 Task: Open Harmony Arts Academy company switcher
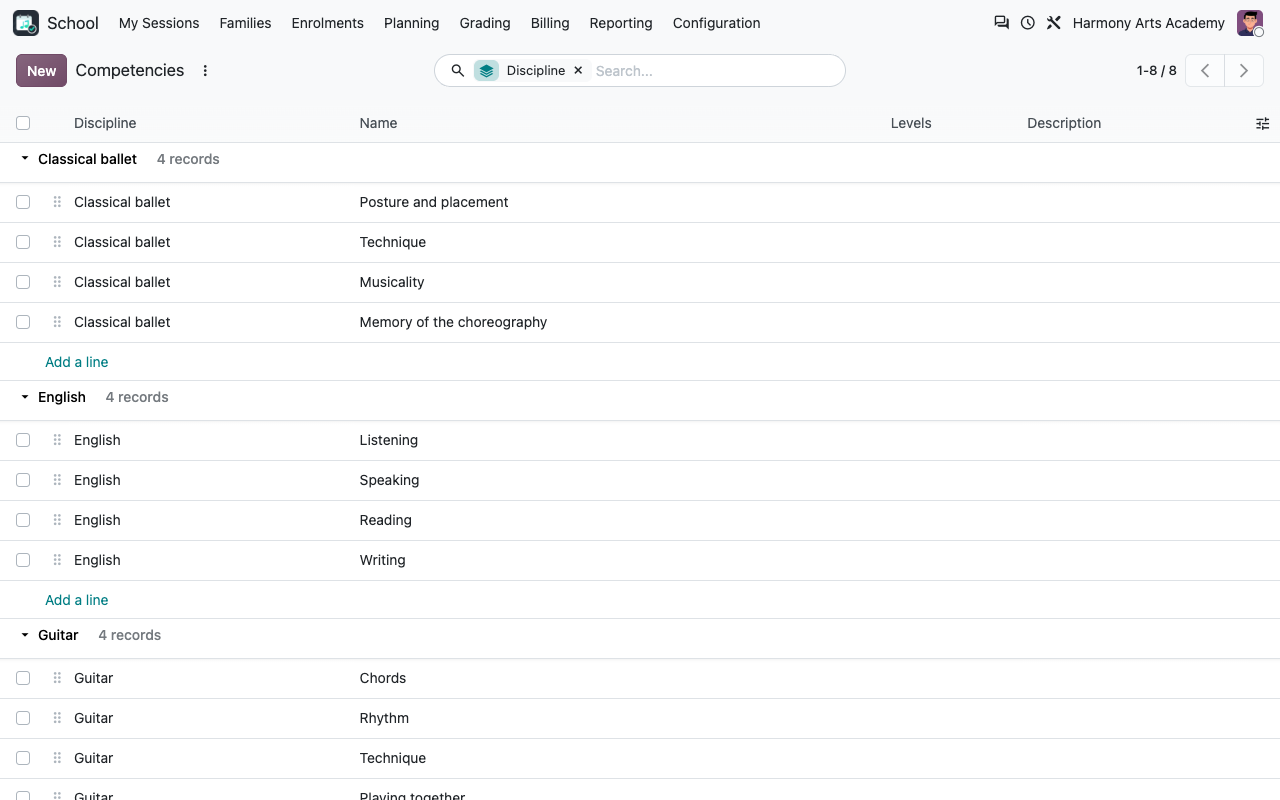click(x=1148, y=23)
